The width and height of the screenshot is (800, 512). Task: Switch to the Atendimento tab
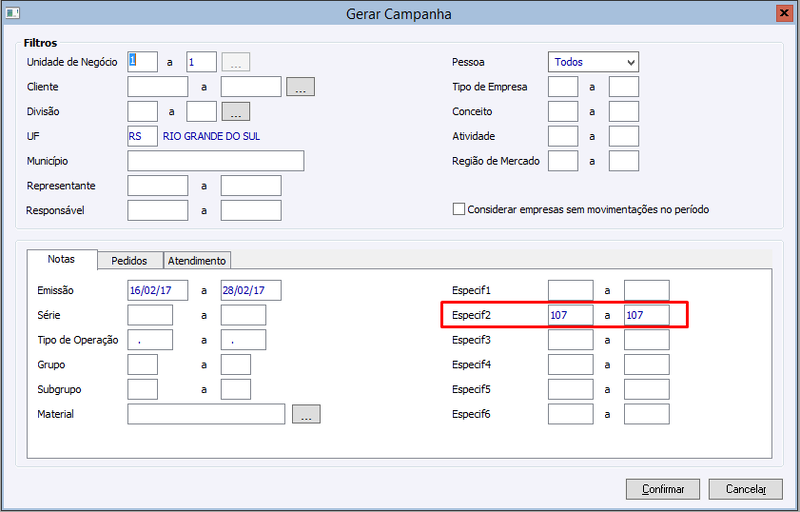pyautogui.click(x=197, y=260)
